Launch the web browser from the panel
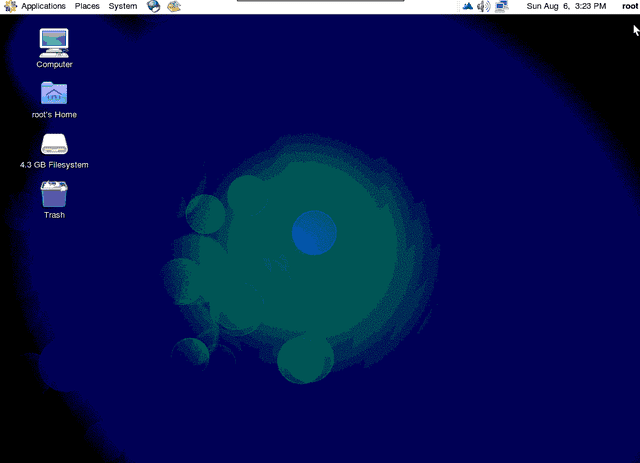Viewport: 640px width, 463px height. [x=153, y=6]
